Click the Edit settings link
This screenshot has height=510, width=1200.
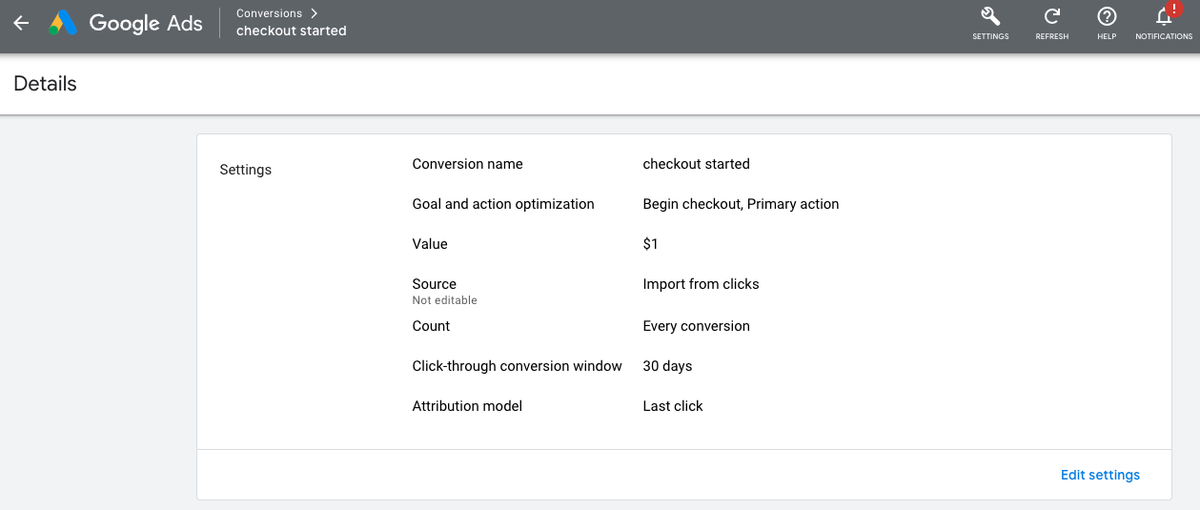coord(1099,475)
